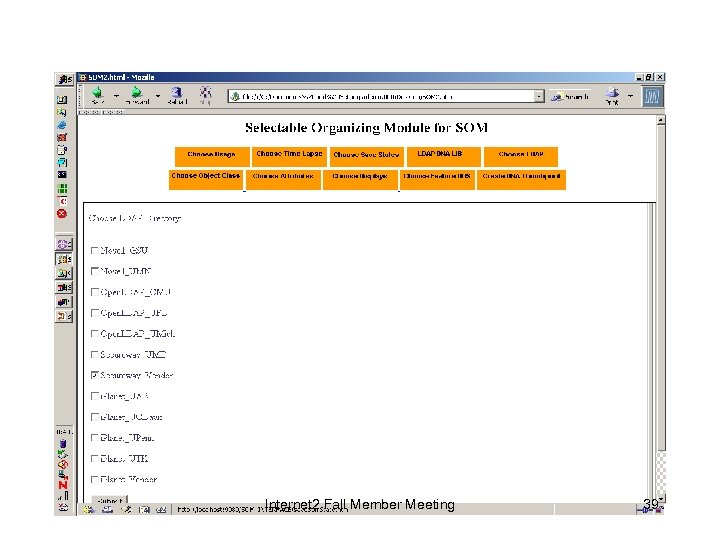Image resolution: width=720 pixels, height=540 pixels.
Task: Click the Choose Object Class orange button
Action: (x=206, y=179)
